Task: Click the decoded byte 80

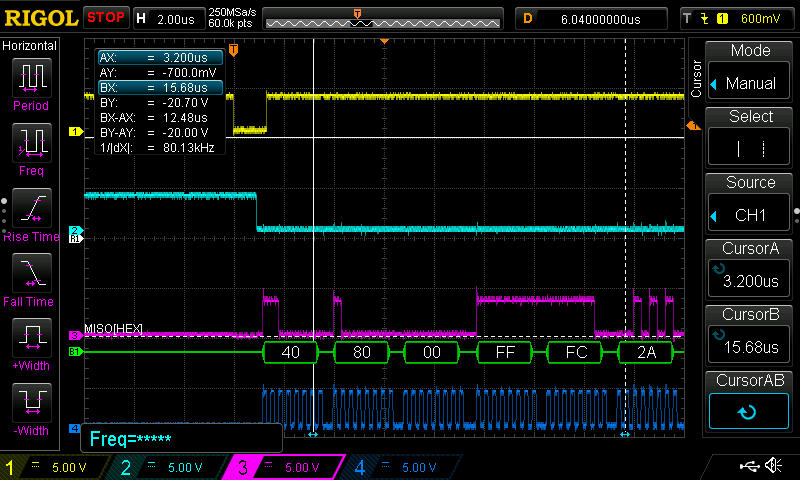Action: [361, 352]
